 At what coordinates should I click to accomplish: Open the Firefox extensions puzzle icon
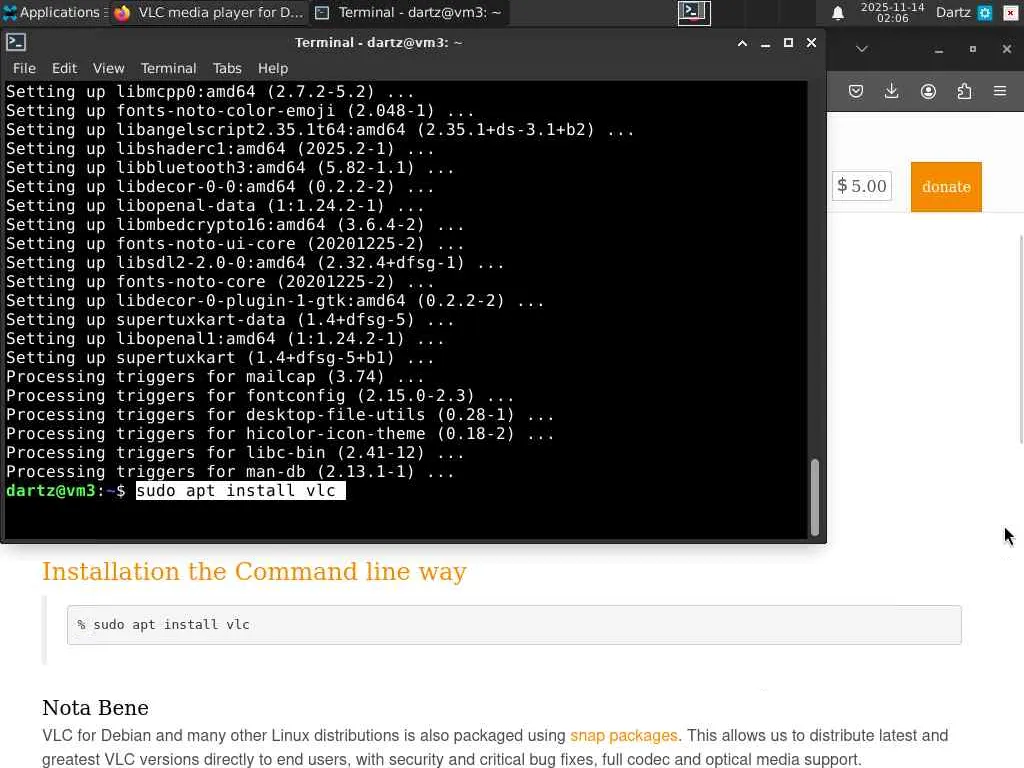964,91
